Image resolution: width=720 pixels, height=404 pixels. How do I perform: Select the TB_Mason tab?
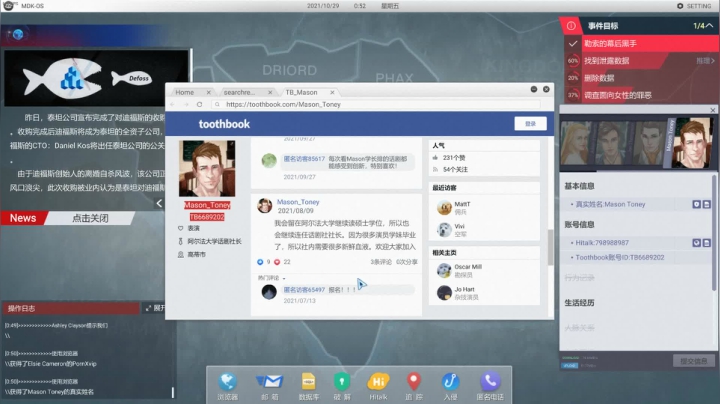(x=301, y=92)
